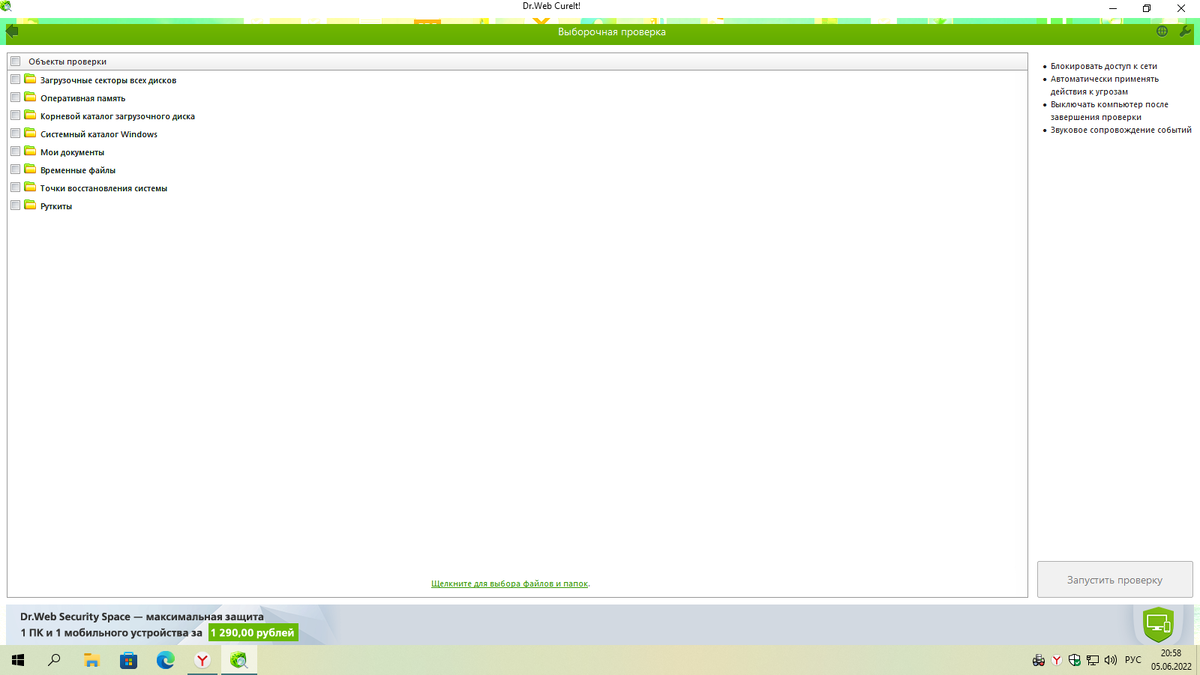Image resolution: width=1200 pixels, height=675 pixels.
Task: Switch input language via РУС indicator
Action: tap(1133, 660)
